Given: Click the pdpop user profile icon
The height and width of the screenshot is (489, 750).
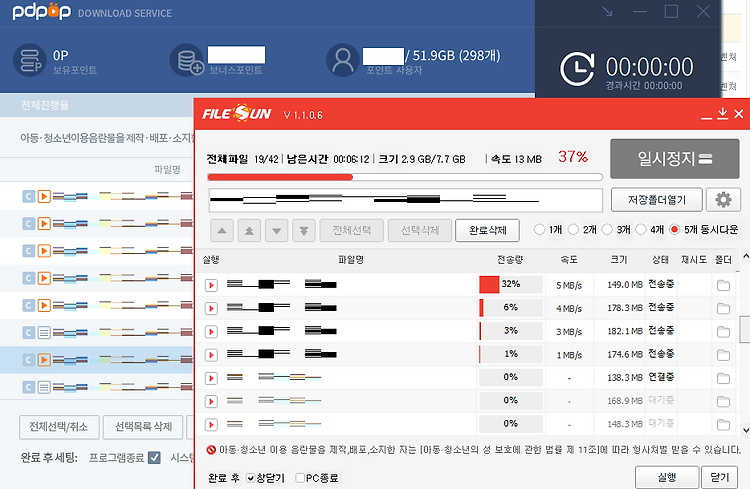Looking at the screenshot, I should tap(343, 60).
